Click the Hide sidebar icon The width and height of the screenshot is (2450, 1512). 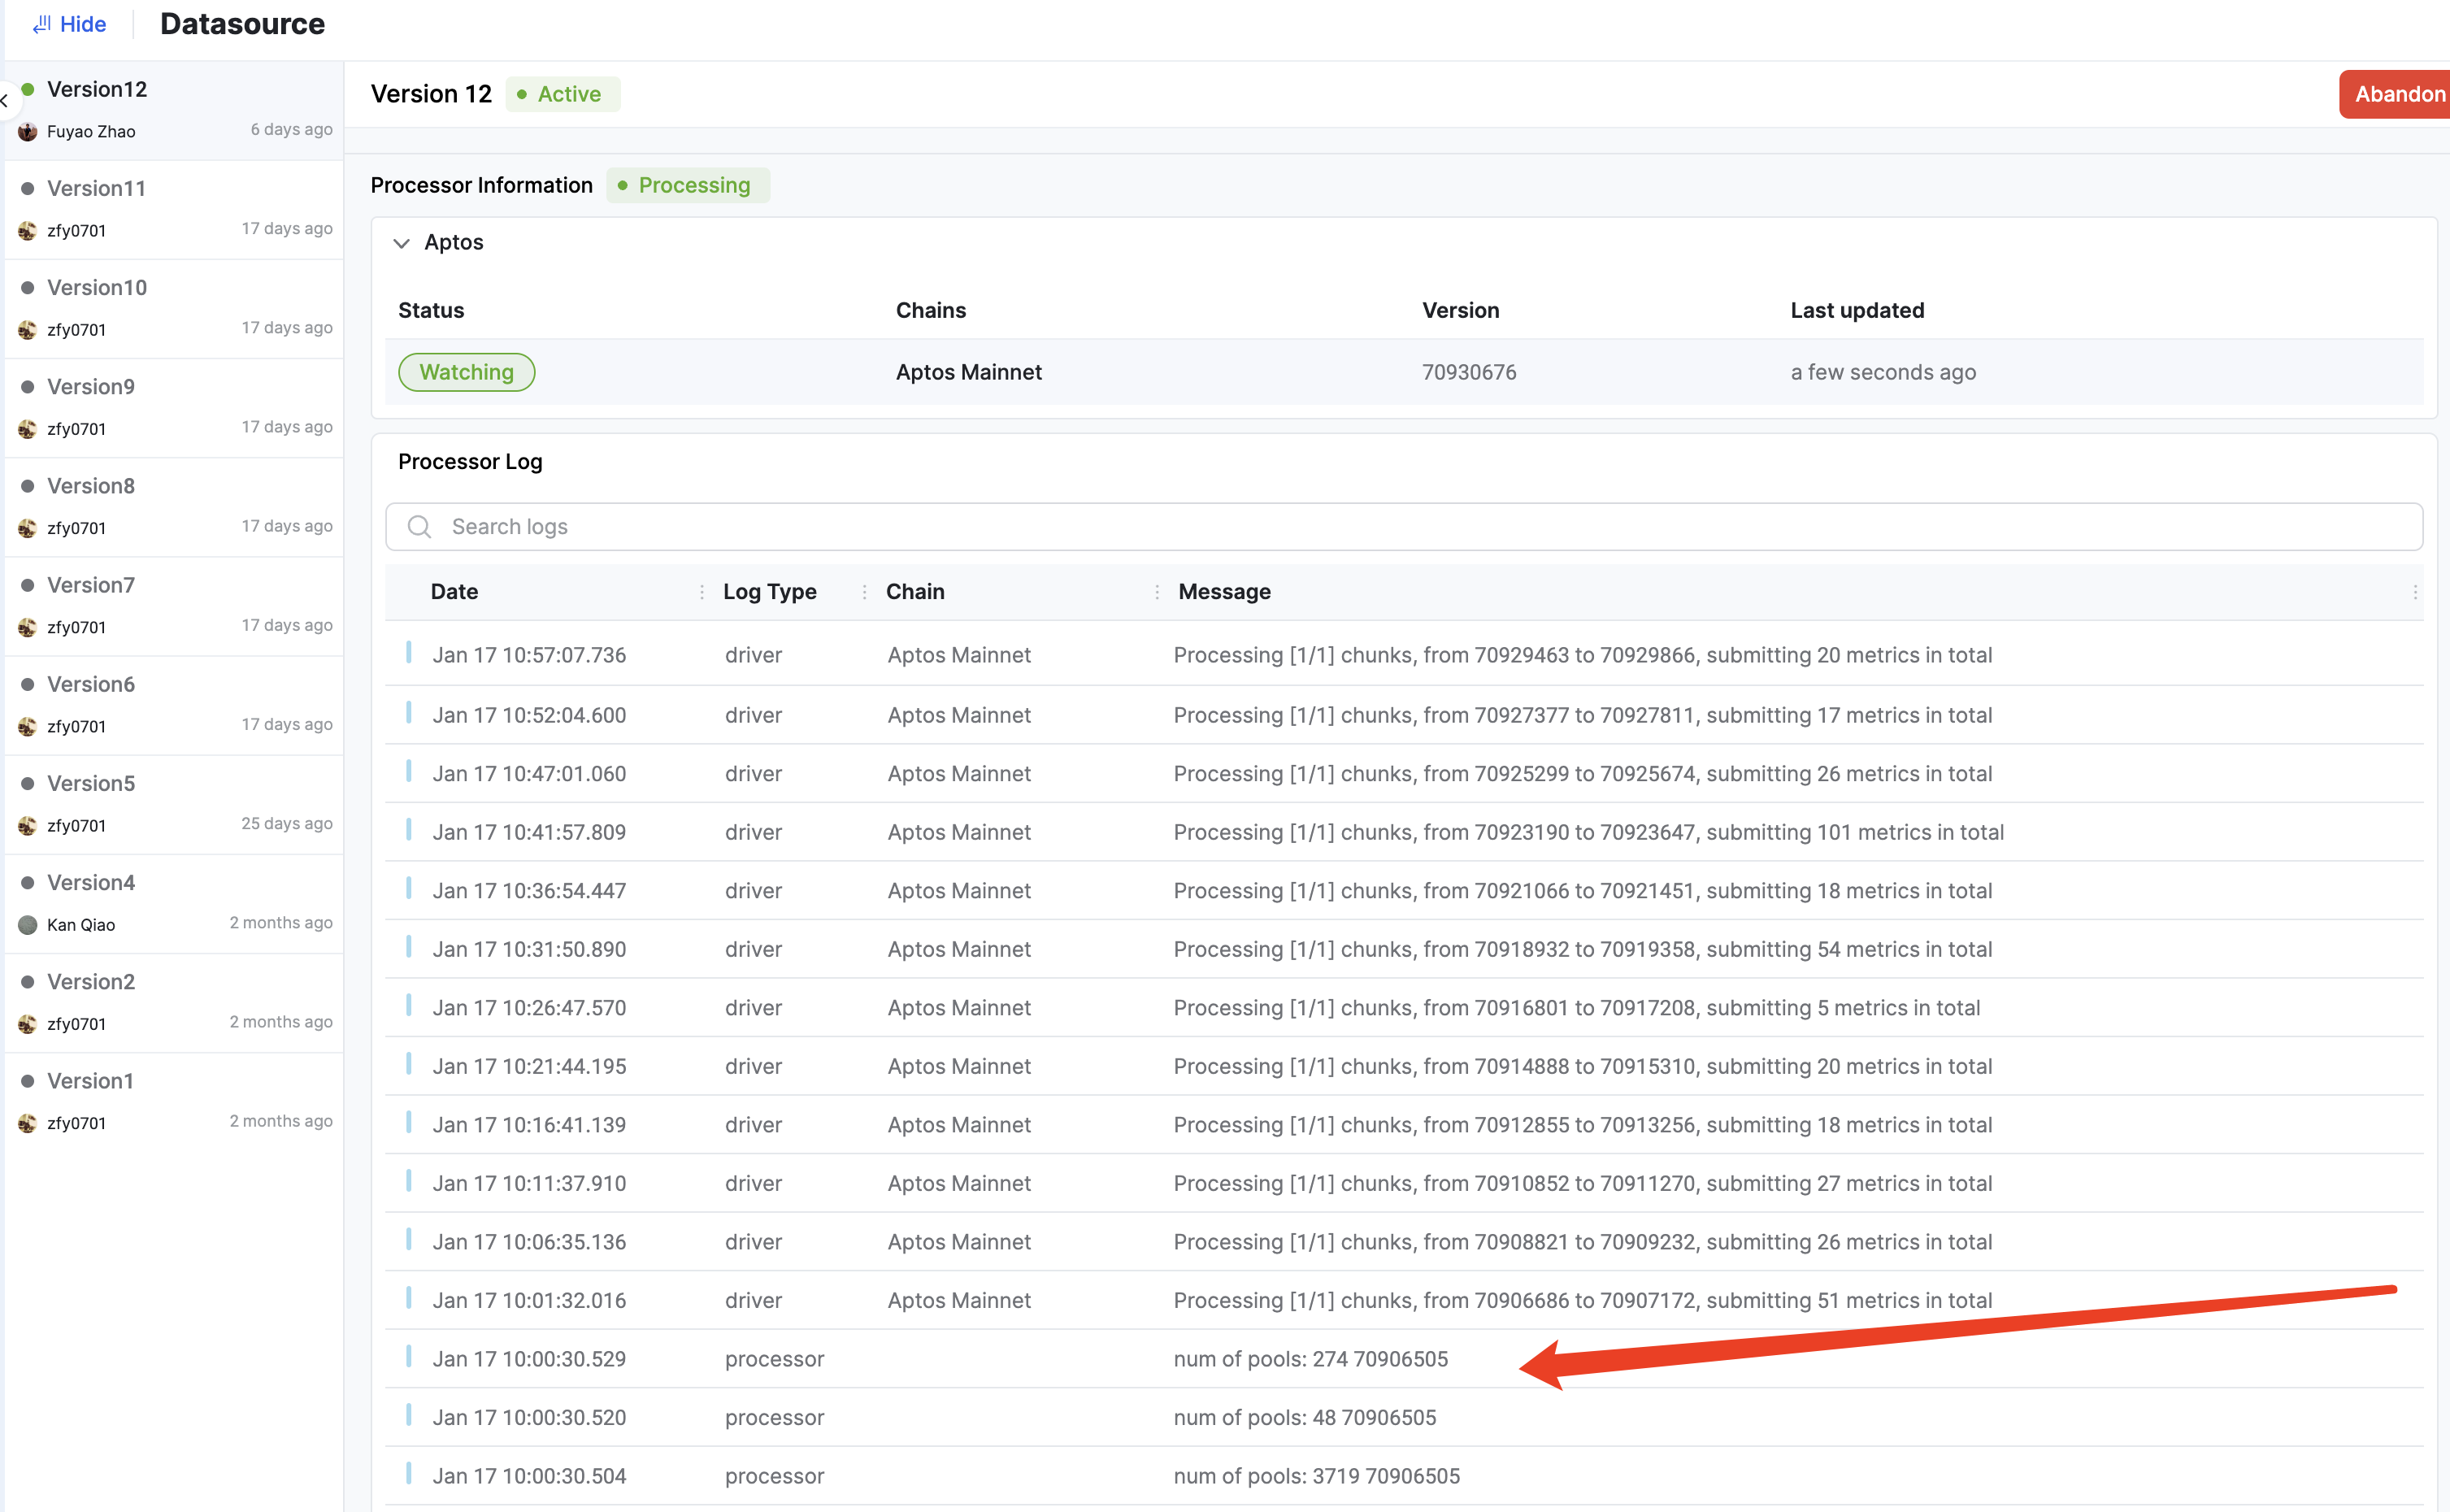(x=41, y=24)
